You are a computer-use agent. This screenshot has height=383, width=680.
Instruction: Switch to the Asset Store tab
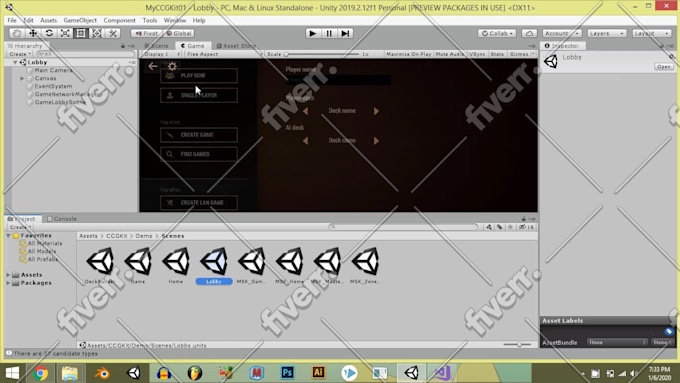[x=236, y=46]
